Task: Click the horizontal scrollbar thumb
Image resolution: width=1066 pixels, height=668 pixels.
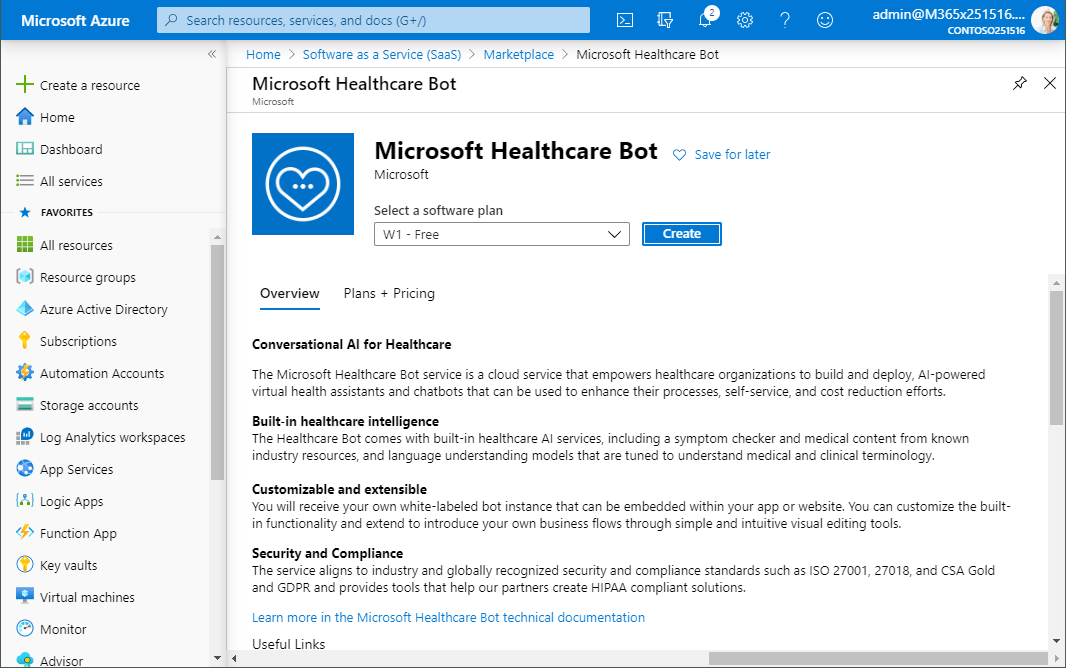Action: (878, 658)
